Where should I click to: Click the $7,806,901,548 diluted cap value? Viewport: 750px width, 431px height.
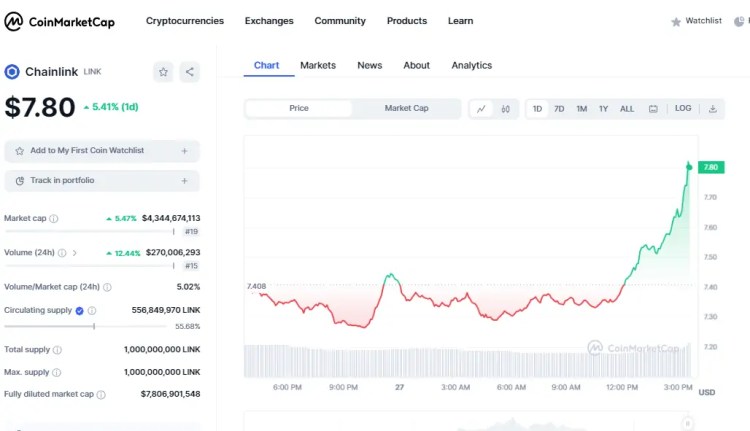(x=170, y=394)
